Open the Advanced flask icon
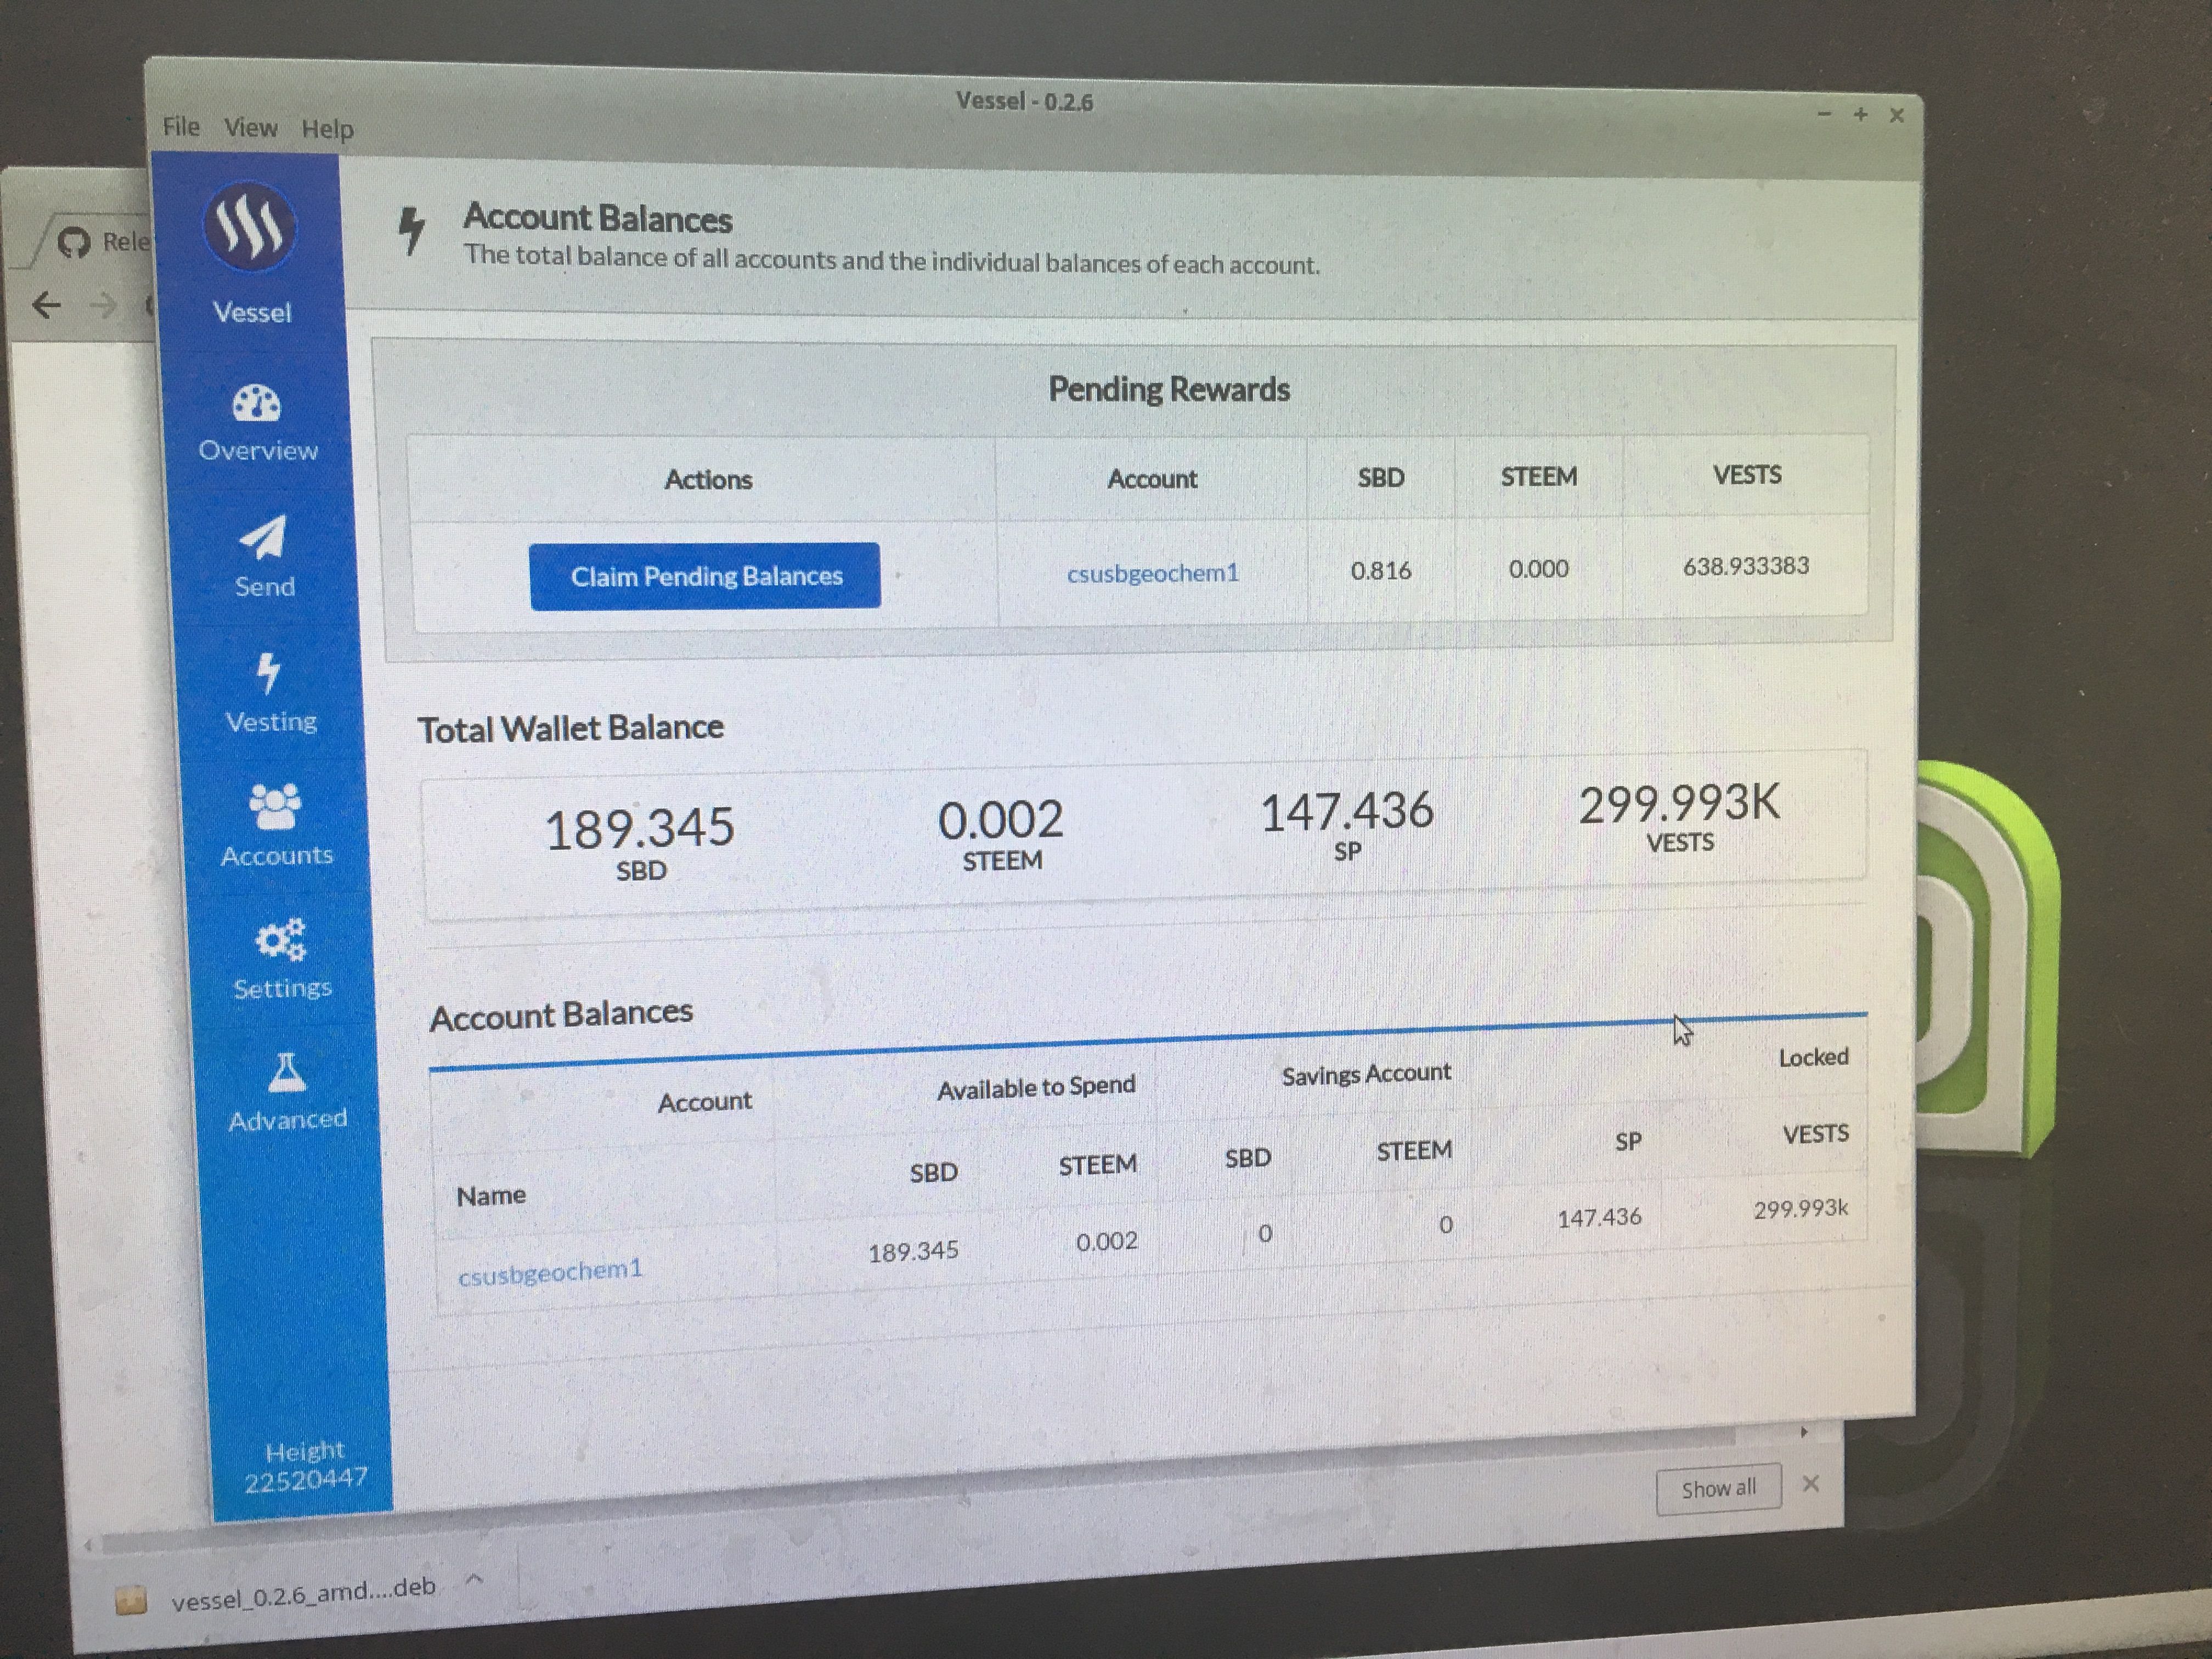 (286, 1073)
